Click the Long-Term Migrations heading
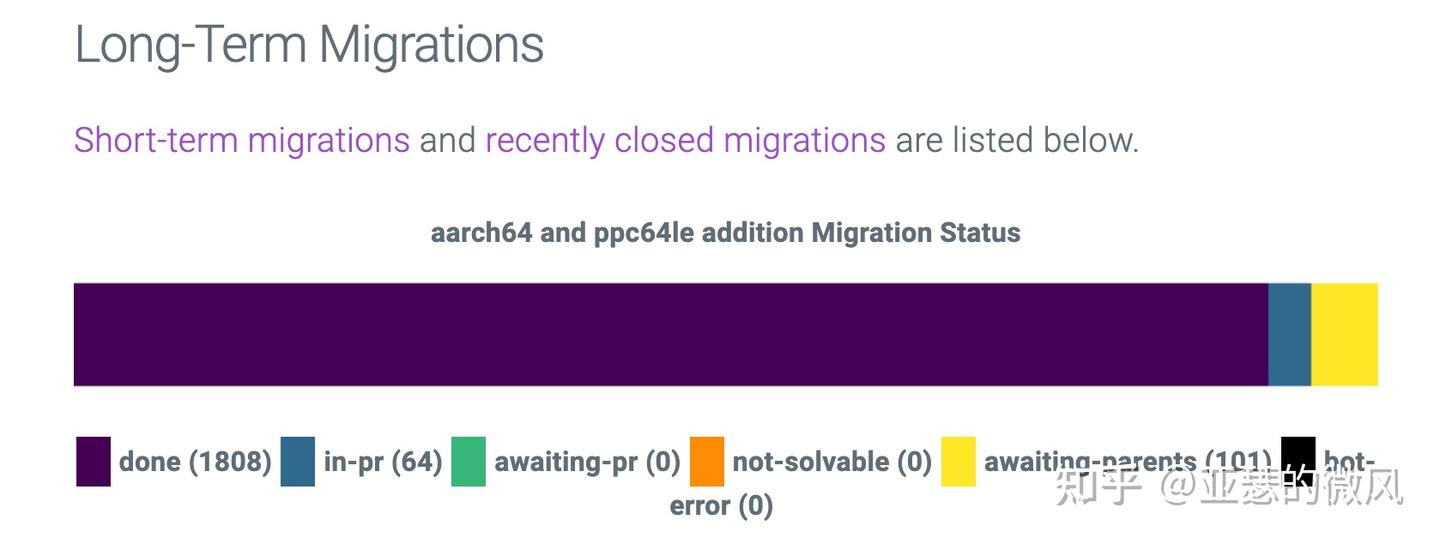Viewport: 1440px width, 544px height. click(309, 45)
